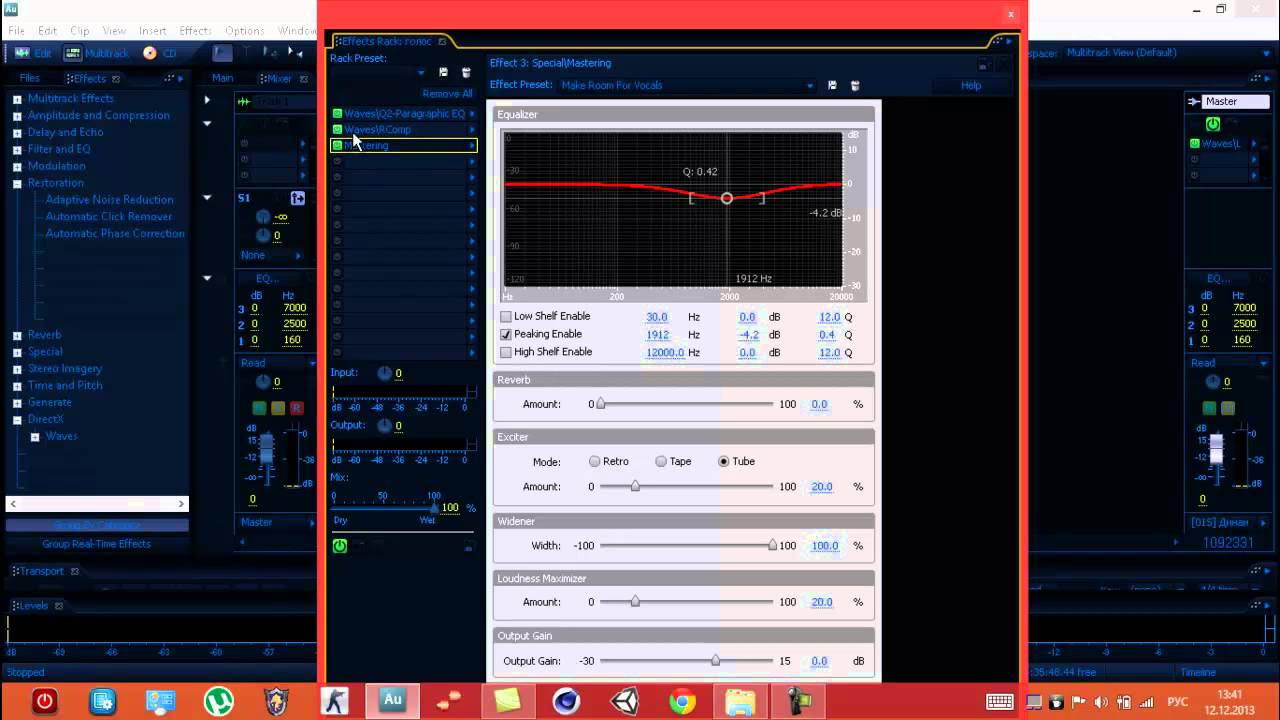
Task: Turn the Output level knob
Action: pos(384,425)
